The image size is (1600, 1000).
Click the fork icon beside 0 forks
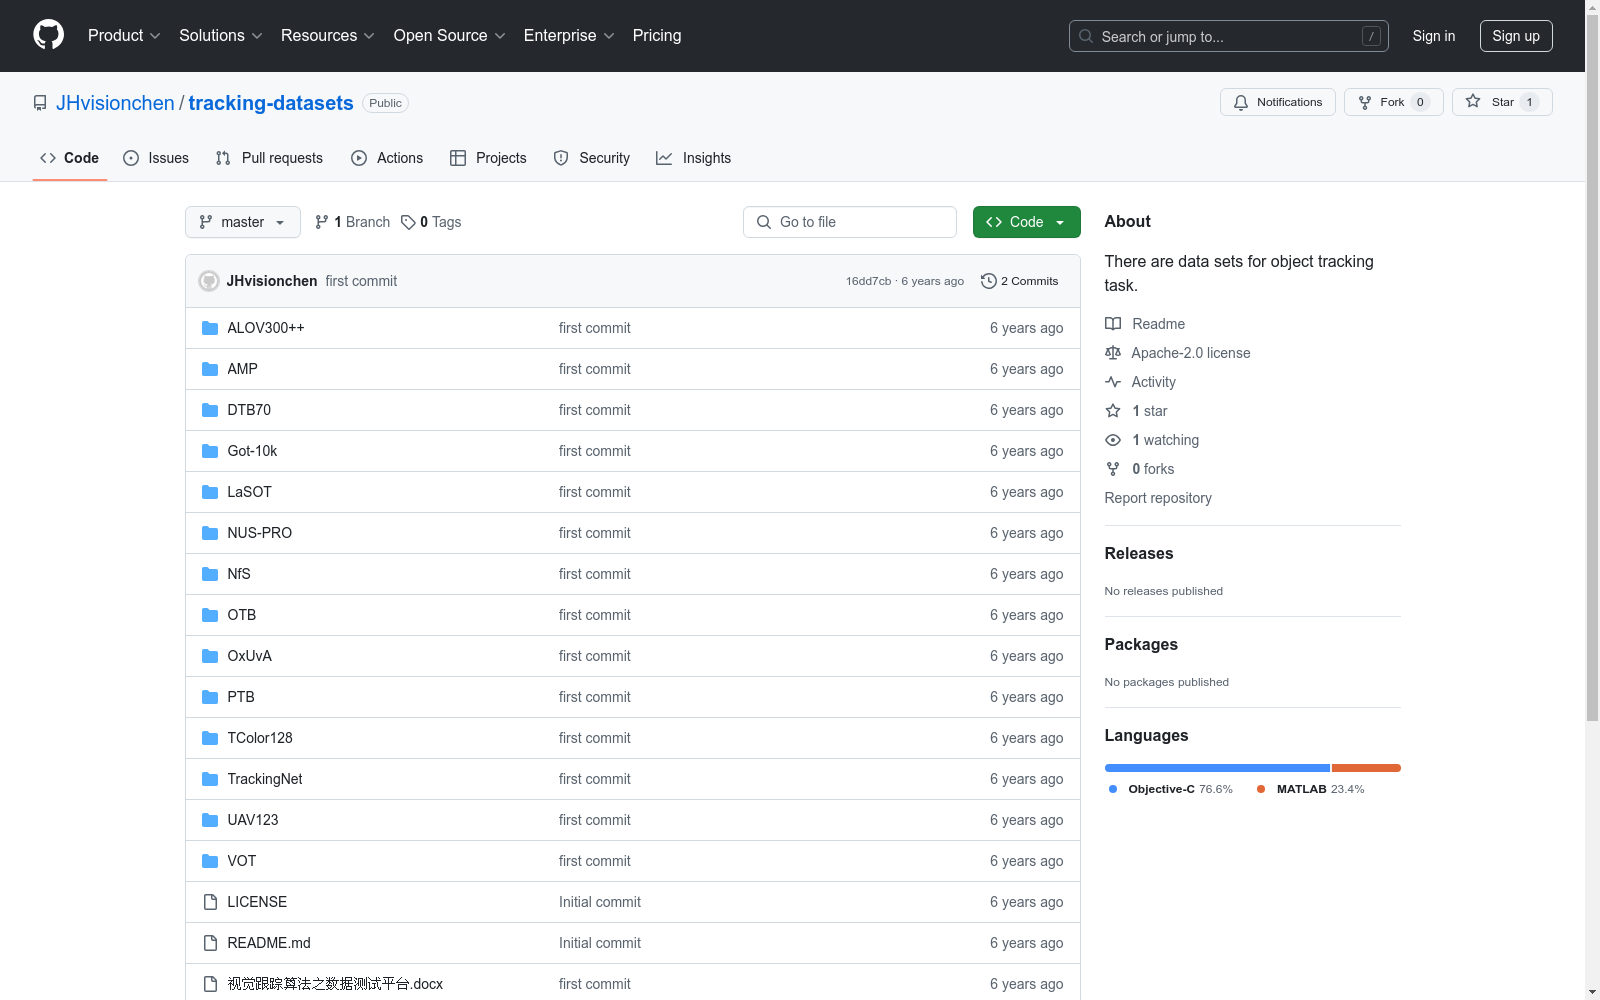point(1113,469)
